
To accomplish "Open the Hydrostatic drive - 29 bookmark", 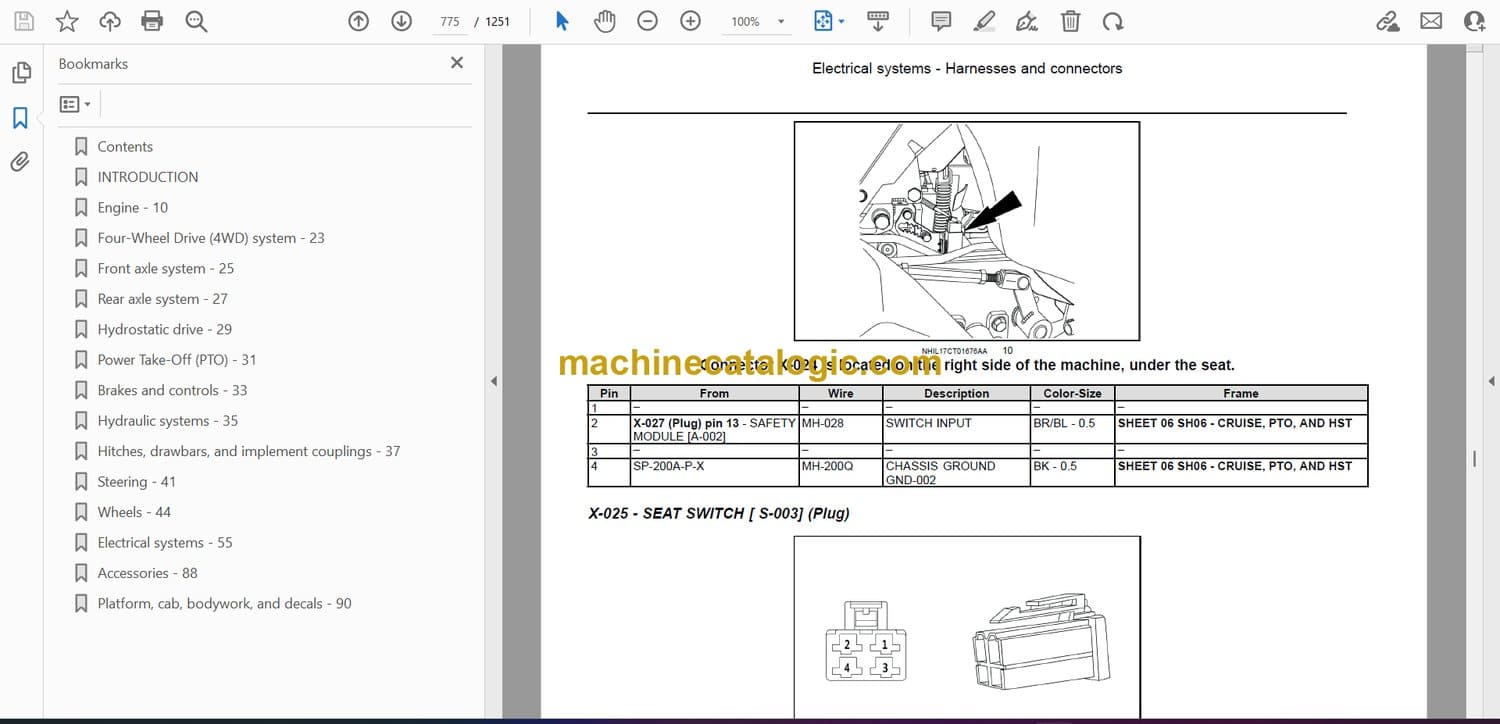I will pyautogui.click(x=164, y=329).
